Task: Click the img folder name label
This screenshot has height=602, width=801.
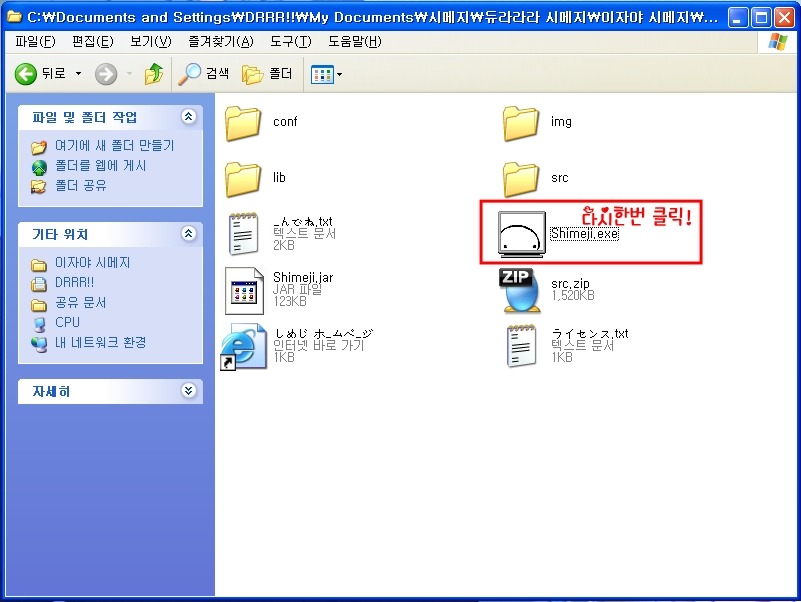Action: 561,122
